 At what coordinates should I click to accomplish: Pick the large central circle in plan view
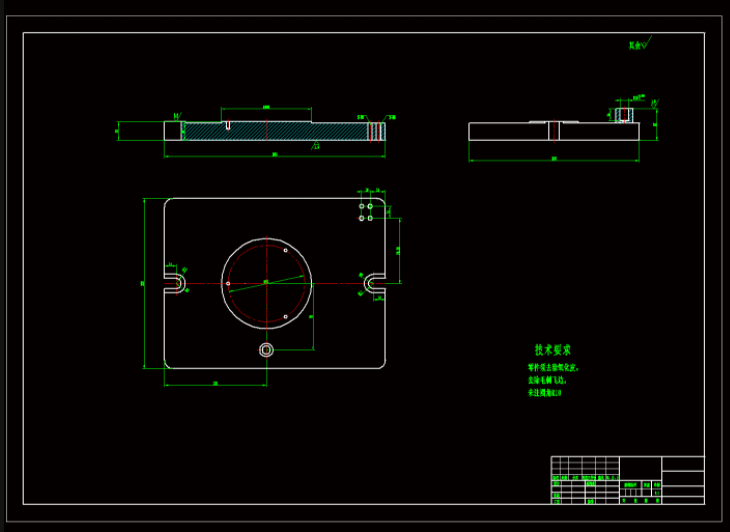click(266, 283)
